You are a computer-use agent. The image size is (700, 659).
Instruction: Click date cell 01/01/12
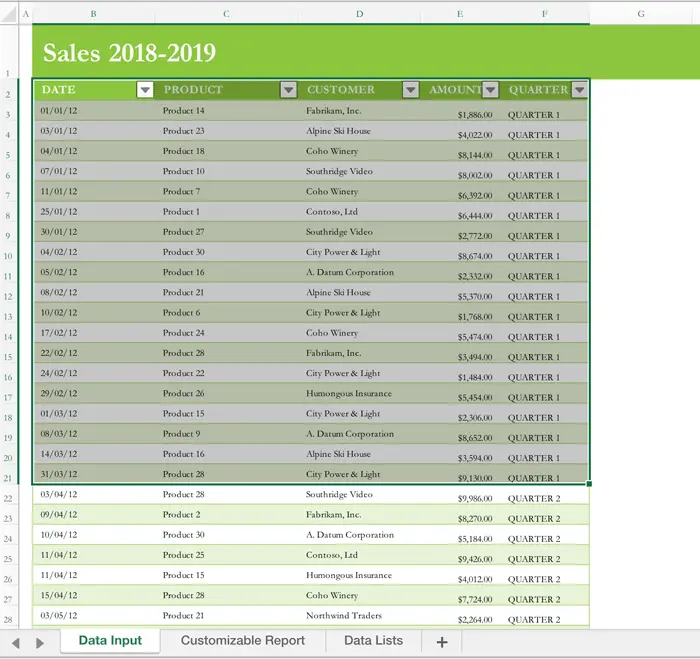point(58,110)
